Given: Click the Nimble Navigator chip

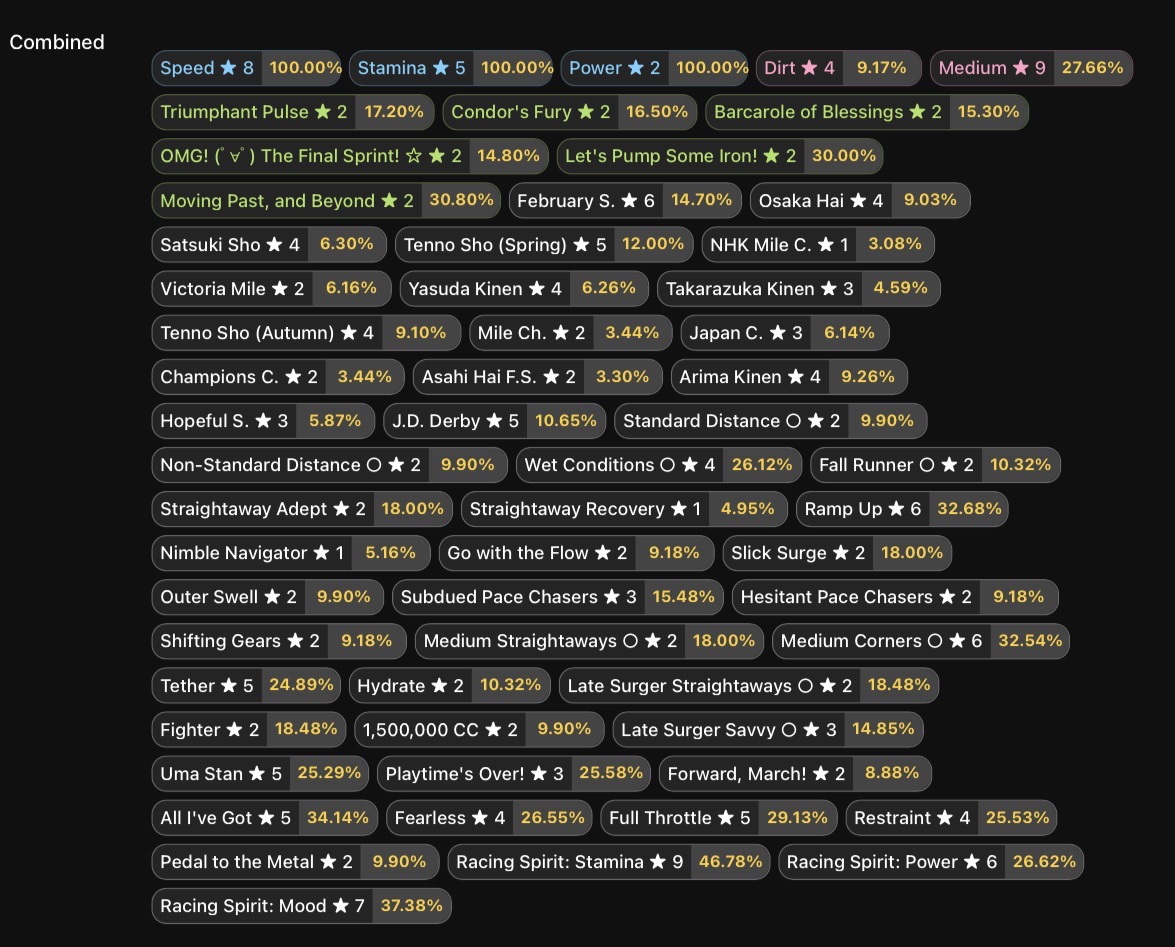Looking at the screenshot, I should tap(291, 553).
